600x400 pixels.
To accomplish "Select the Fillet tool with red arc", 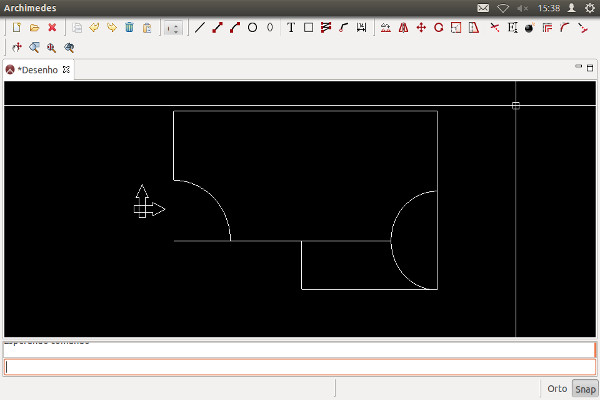I will tap(565, 28).
